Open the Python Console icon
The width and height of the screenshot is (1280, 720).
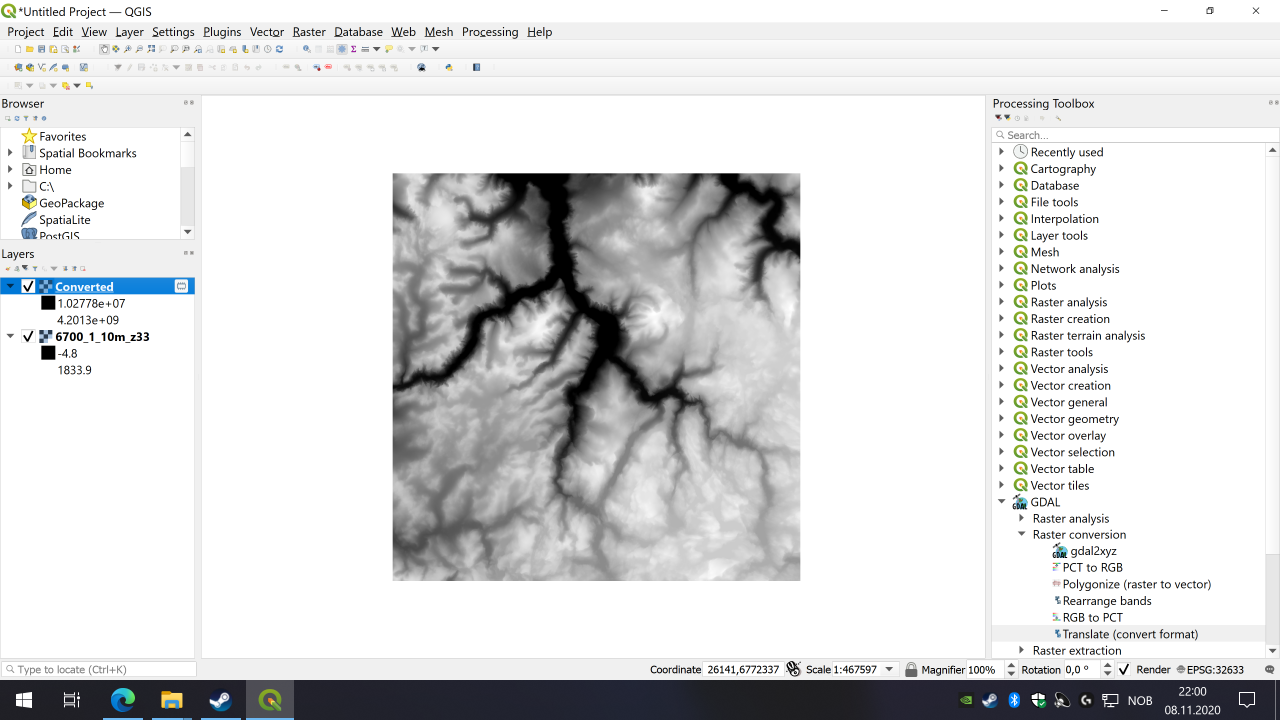click(x=448, y=68)
